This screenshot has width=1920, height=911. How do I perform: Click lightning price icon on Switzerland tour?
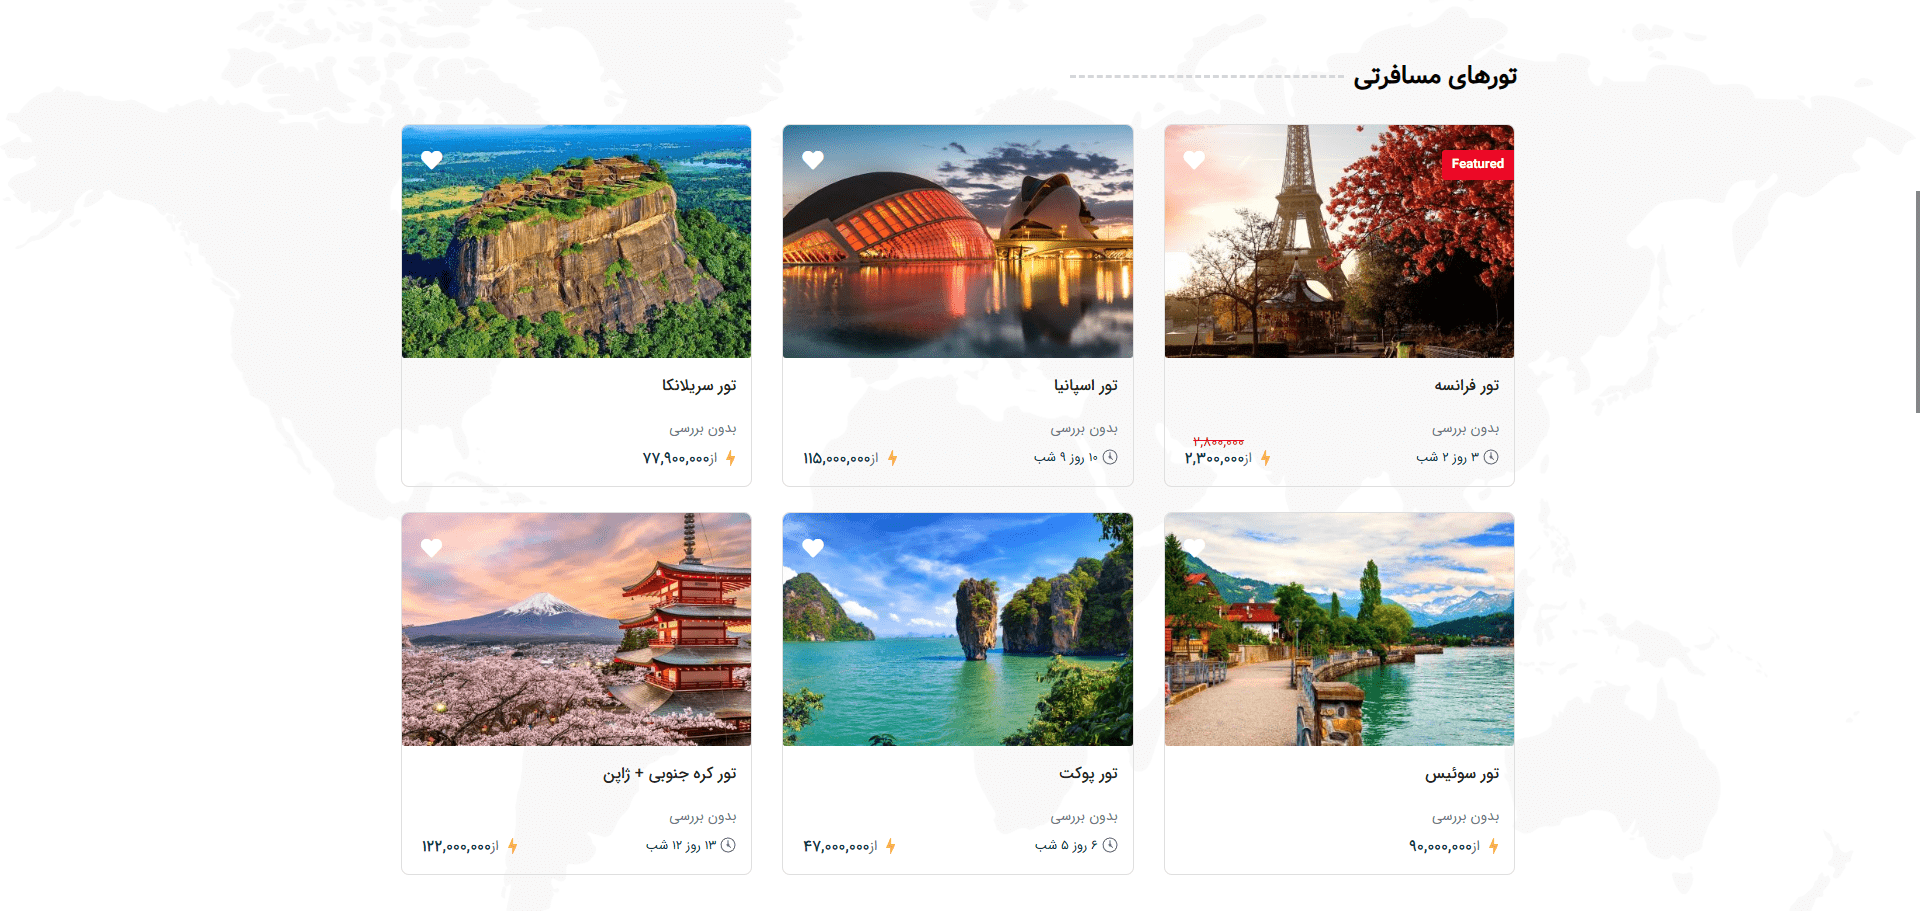(1494, 846)
